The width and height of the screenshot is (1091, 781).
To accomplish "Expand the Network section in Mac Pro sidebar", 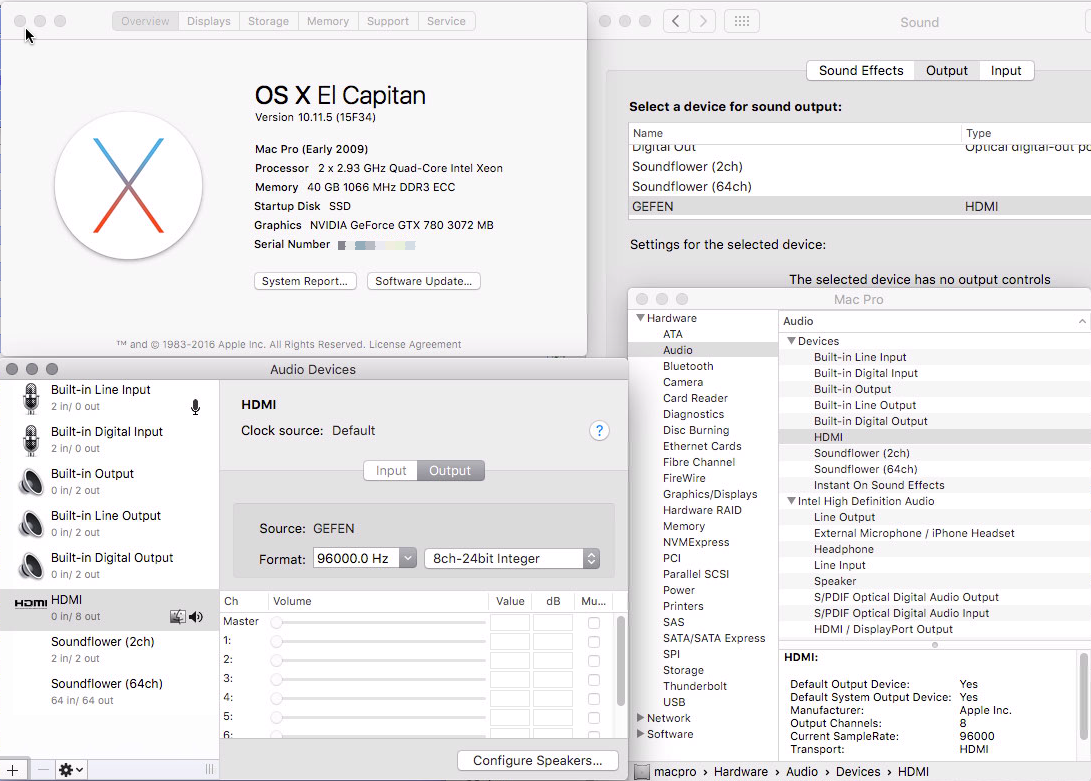I will 640,718.
